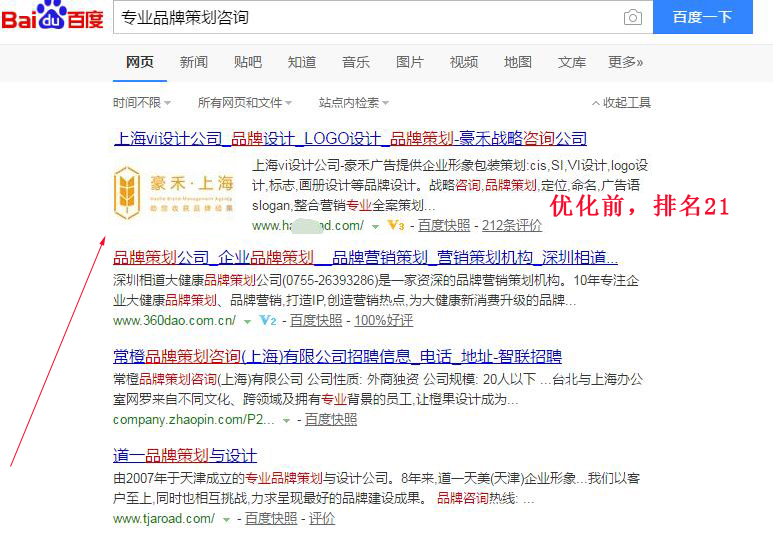
Task: Click V3 credibility badge icon
Action: [396, 225]
